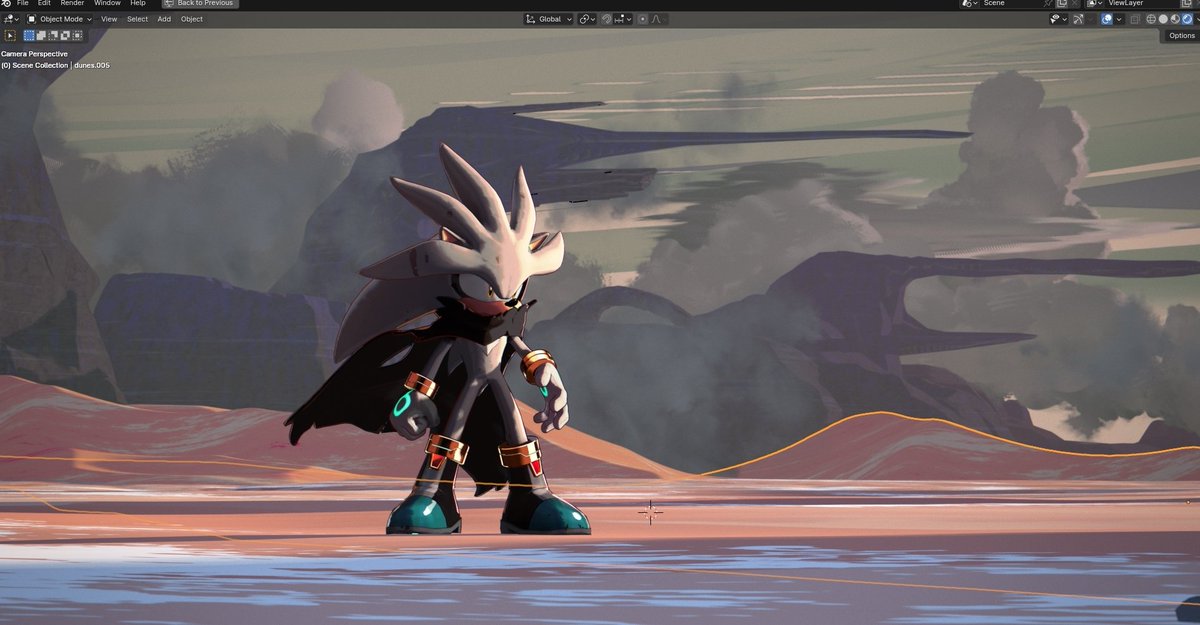1200x625 pixels.
Task: Toggle proportional editing
Action: click(x=643, y=19)
